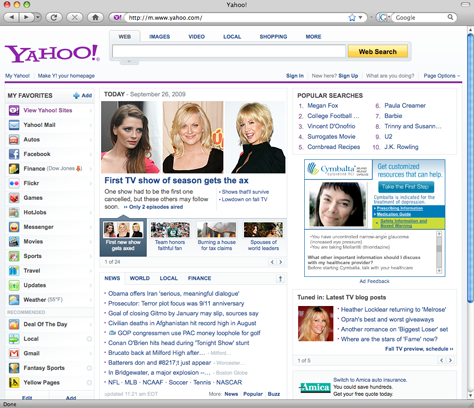Image resolution: width=474 pixels, height=408 pixels.
Task: Go to previous Today story arrow
Action: point(272,262)
